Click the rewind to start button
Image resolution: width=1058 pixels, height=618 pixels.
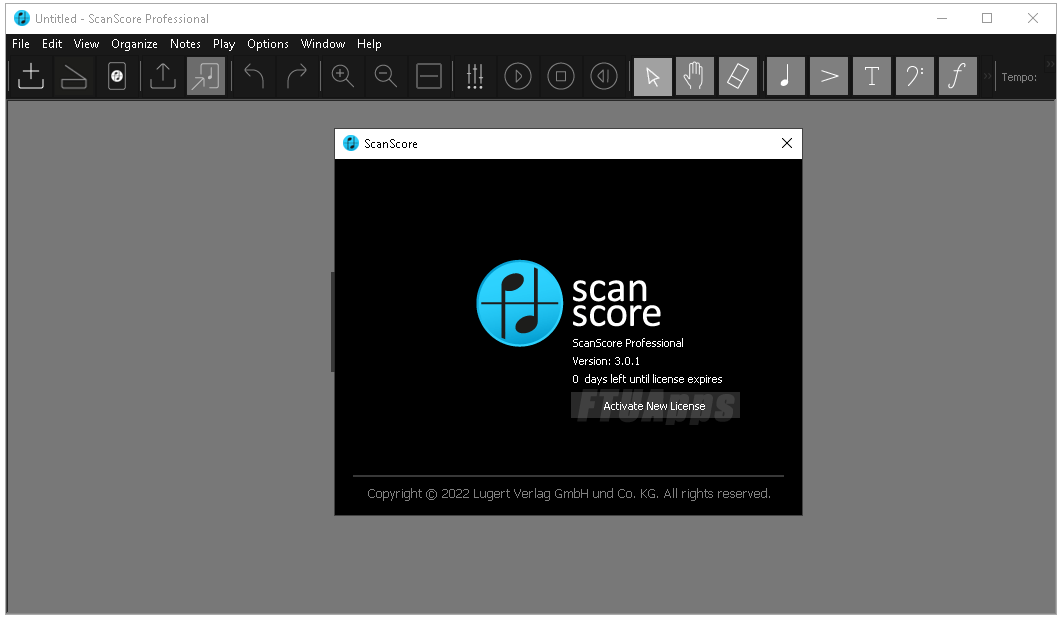pos(604,76)
